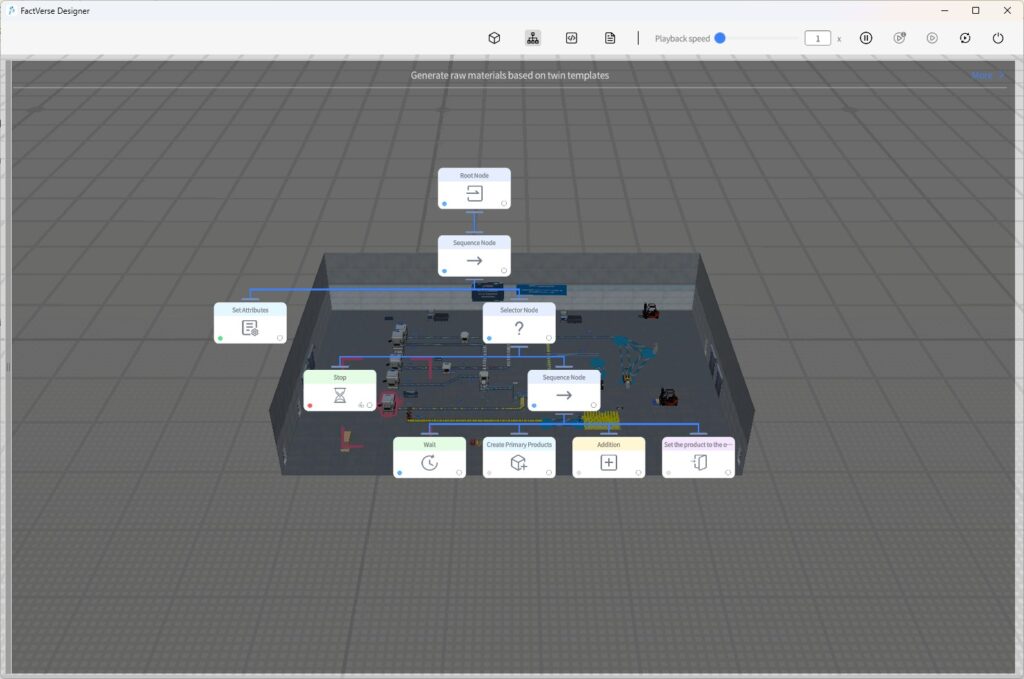Select the Stop node hourglass icon
The width and height of the screenshot is (1024, 679).
[339, 394]
